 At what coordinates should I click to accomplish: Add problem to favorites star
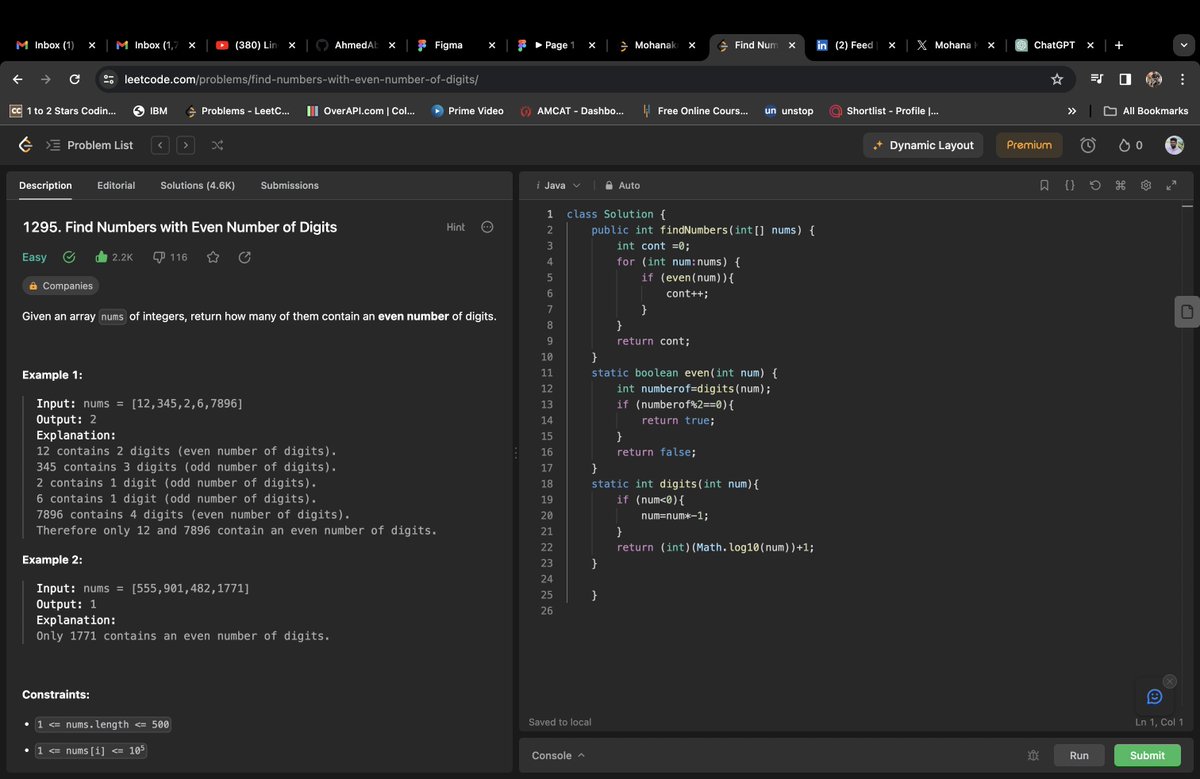[213, 257]
